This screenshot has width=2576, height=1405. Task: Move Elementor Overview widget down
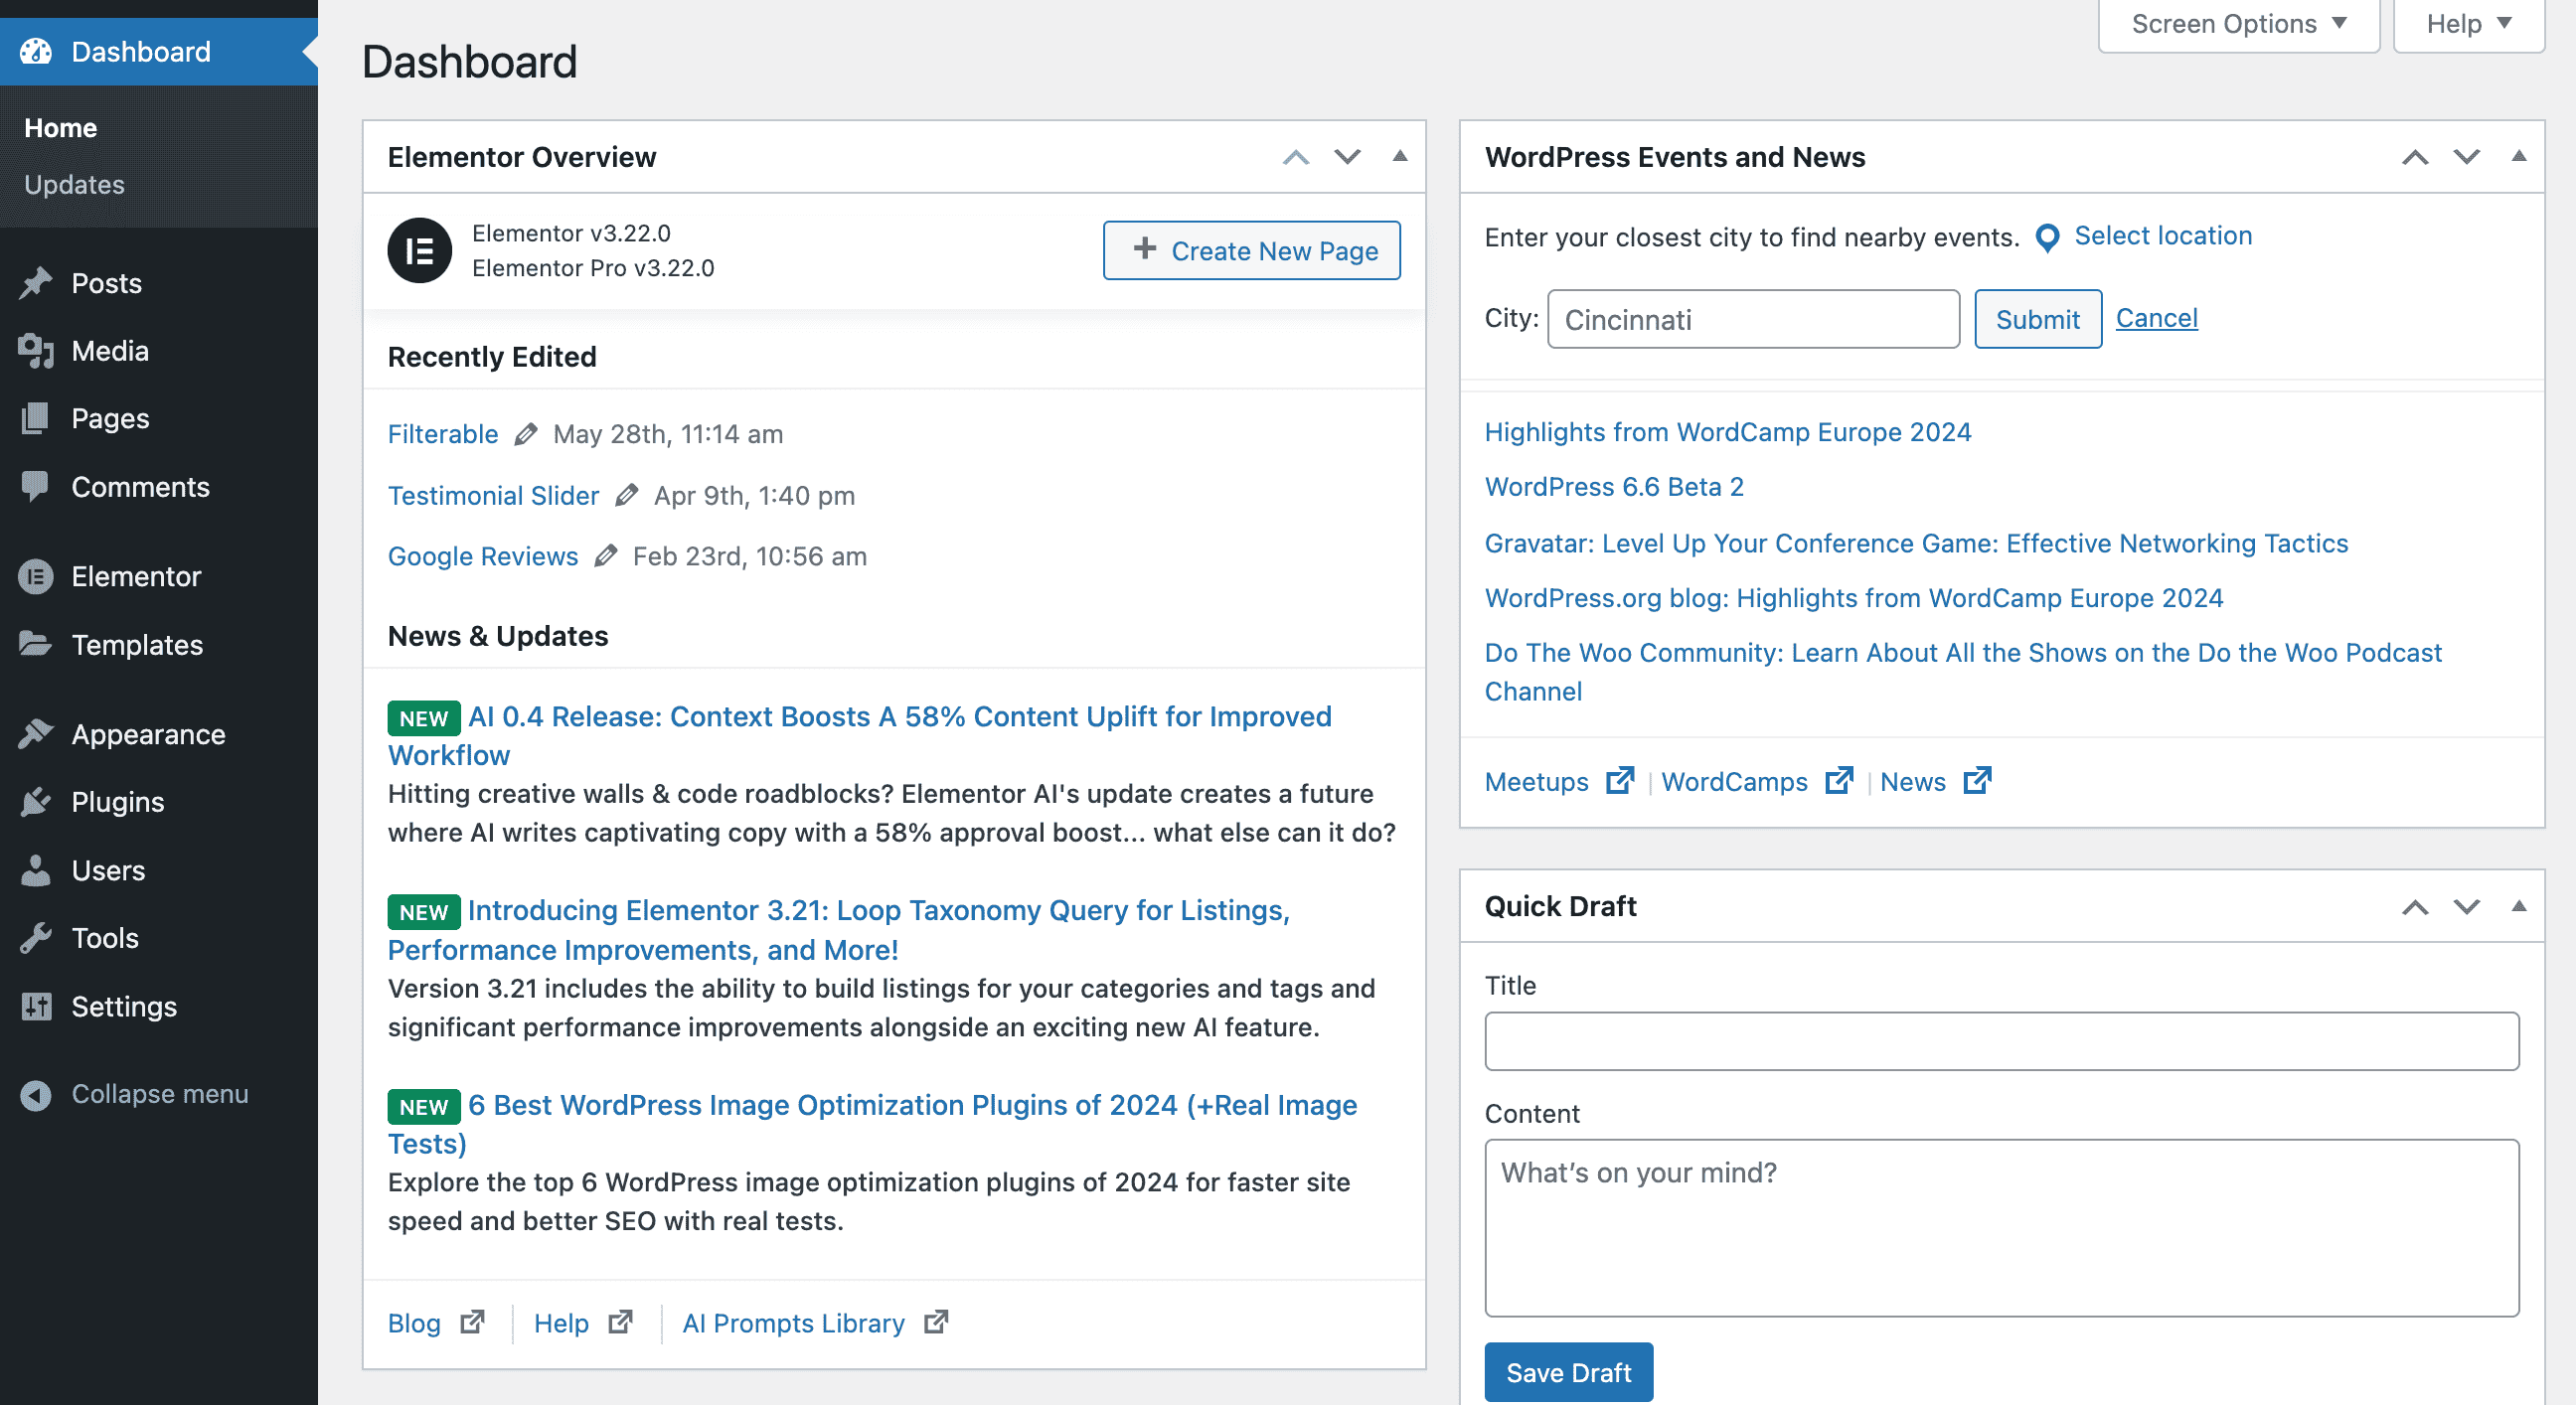tap(1347, 157)
